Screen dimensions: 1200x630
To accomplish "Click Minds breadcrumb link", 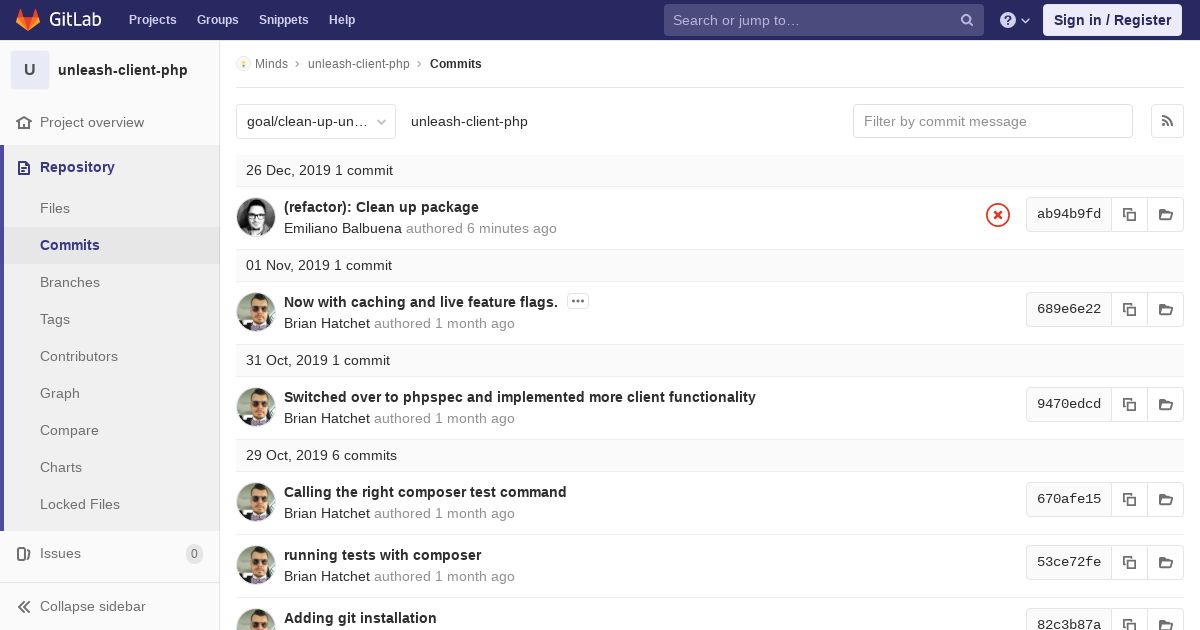I will [271, 64].
